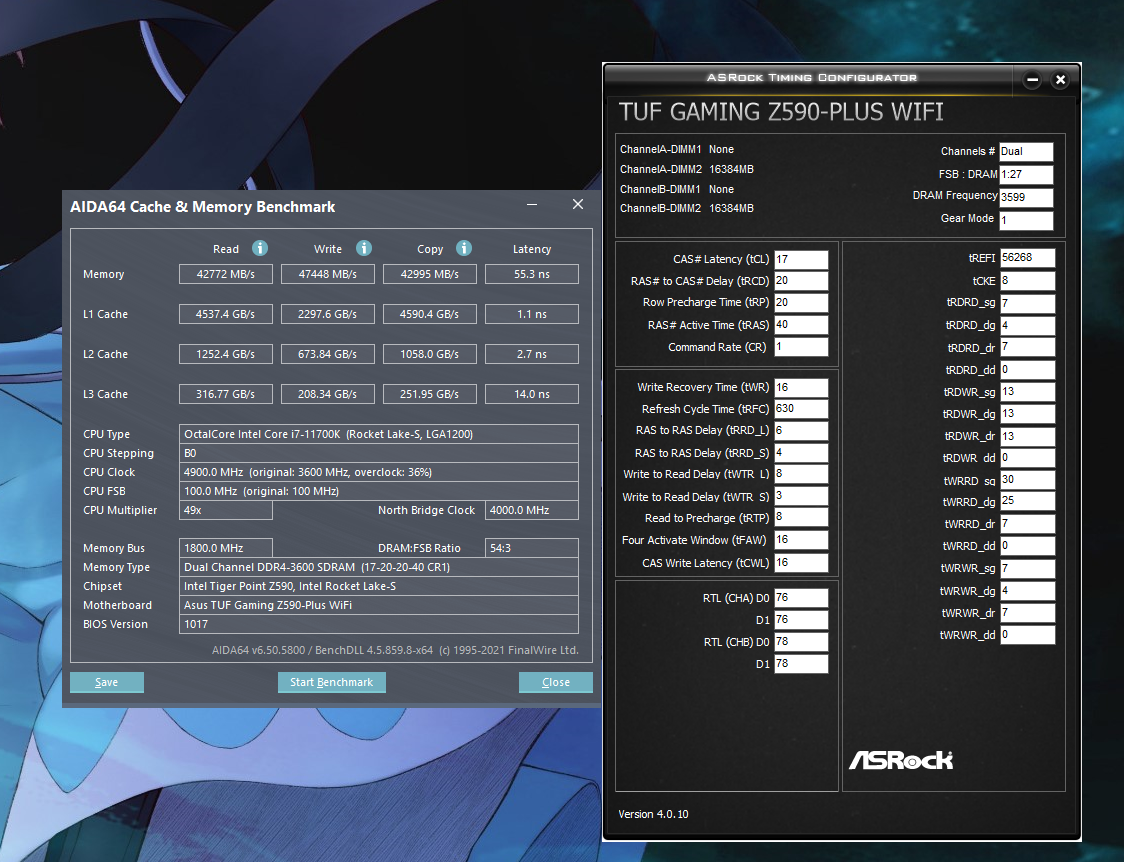This screenshot has width=1124, height=862.
Task: Click the CAS# Latency (tCL) field
Action: coord(801,259)
